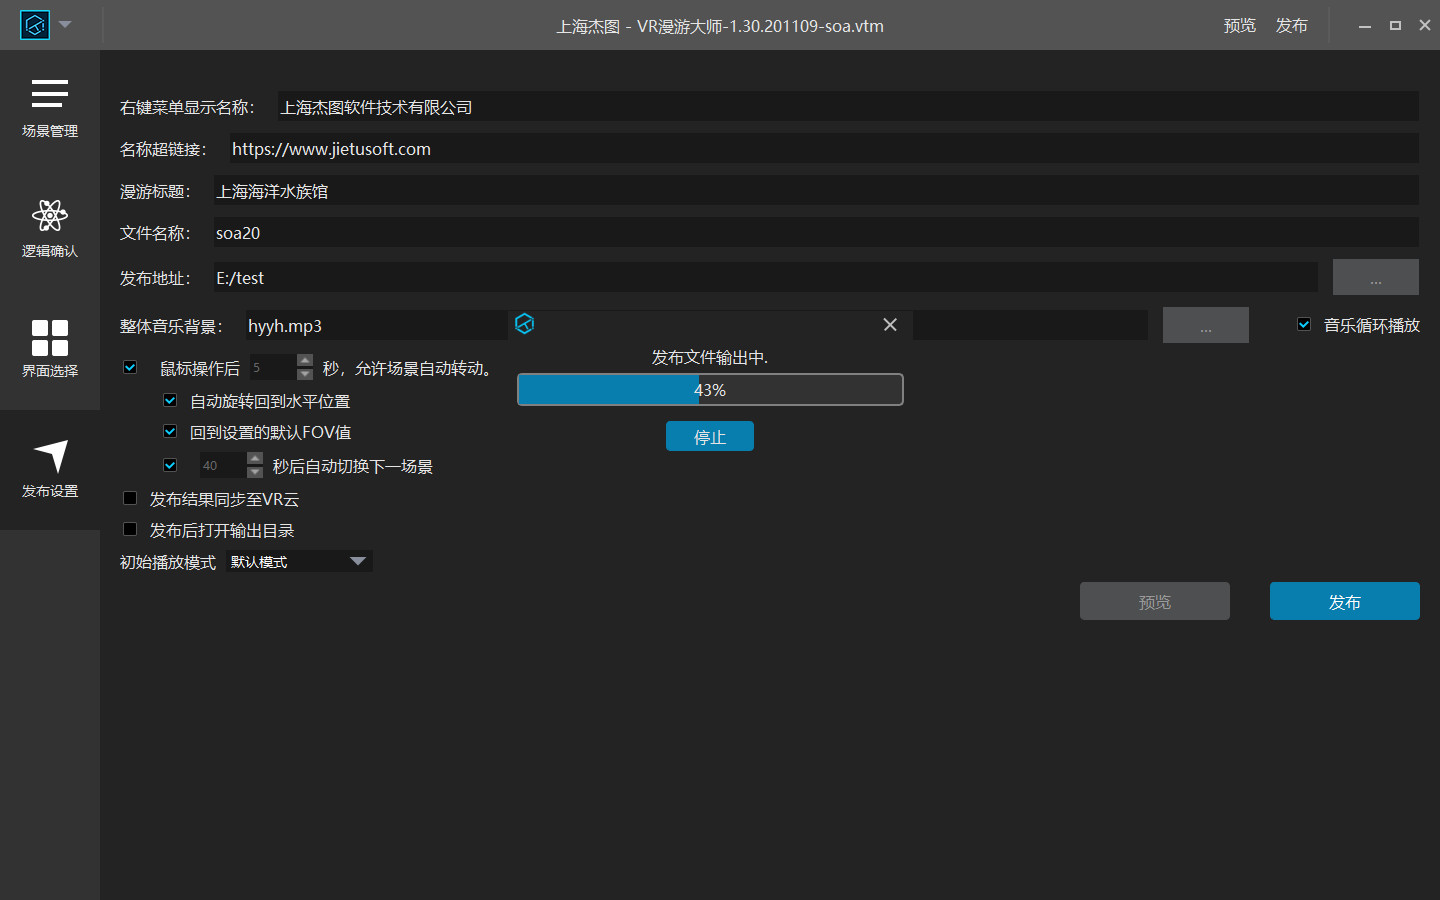Toggle the 音乐循环播放 music loop checkbox
This screenshot has height=900, width=1440.
pyautogui.click(x=1304, y=324)
